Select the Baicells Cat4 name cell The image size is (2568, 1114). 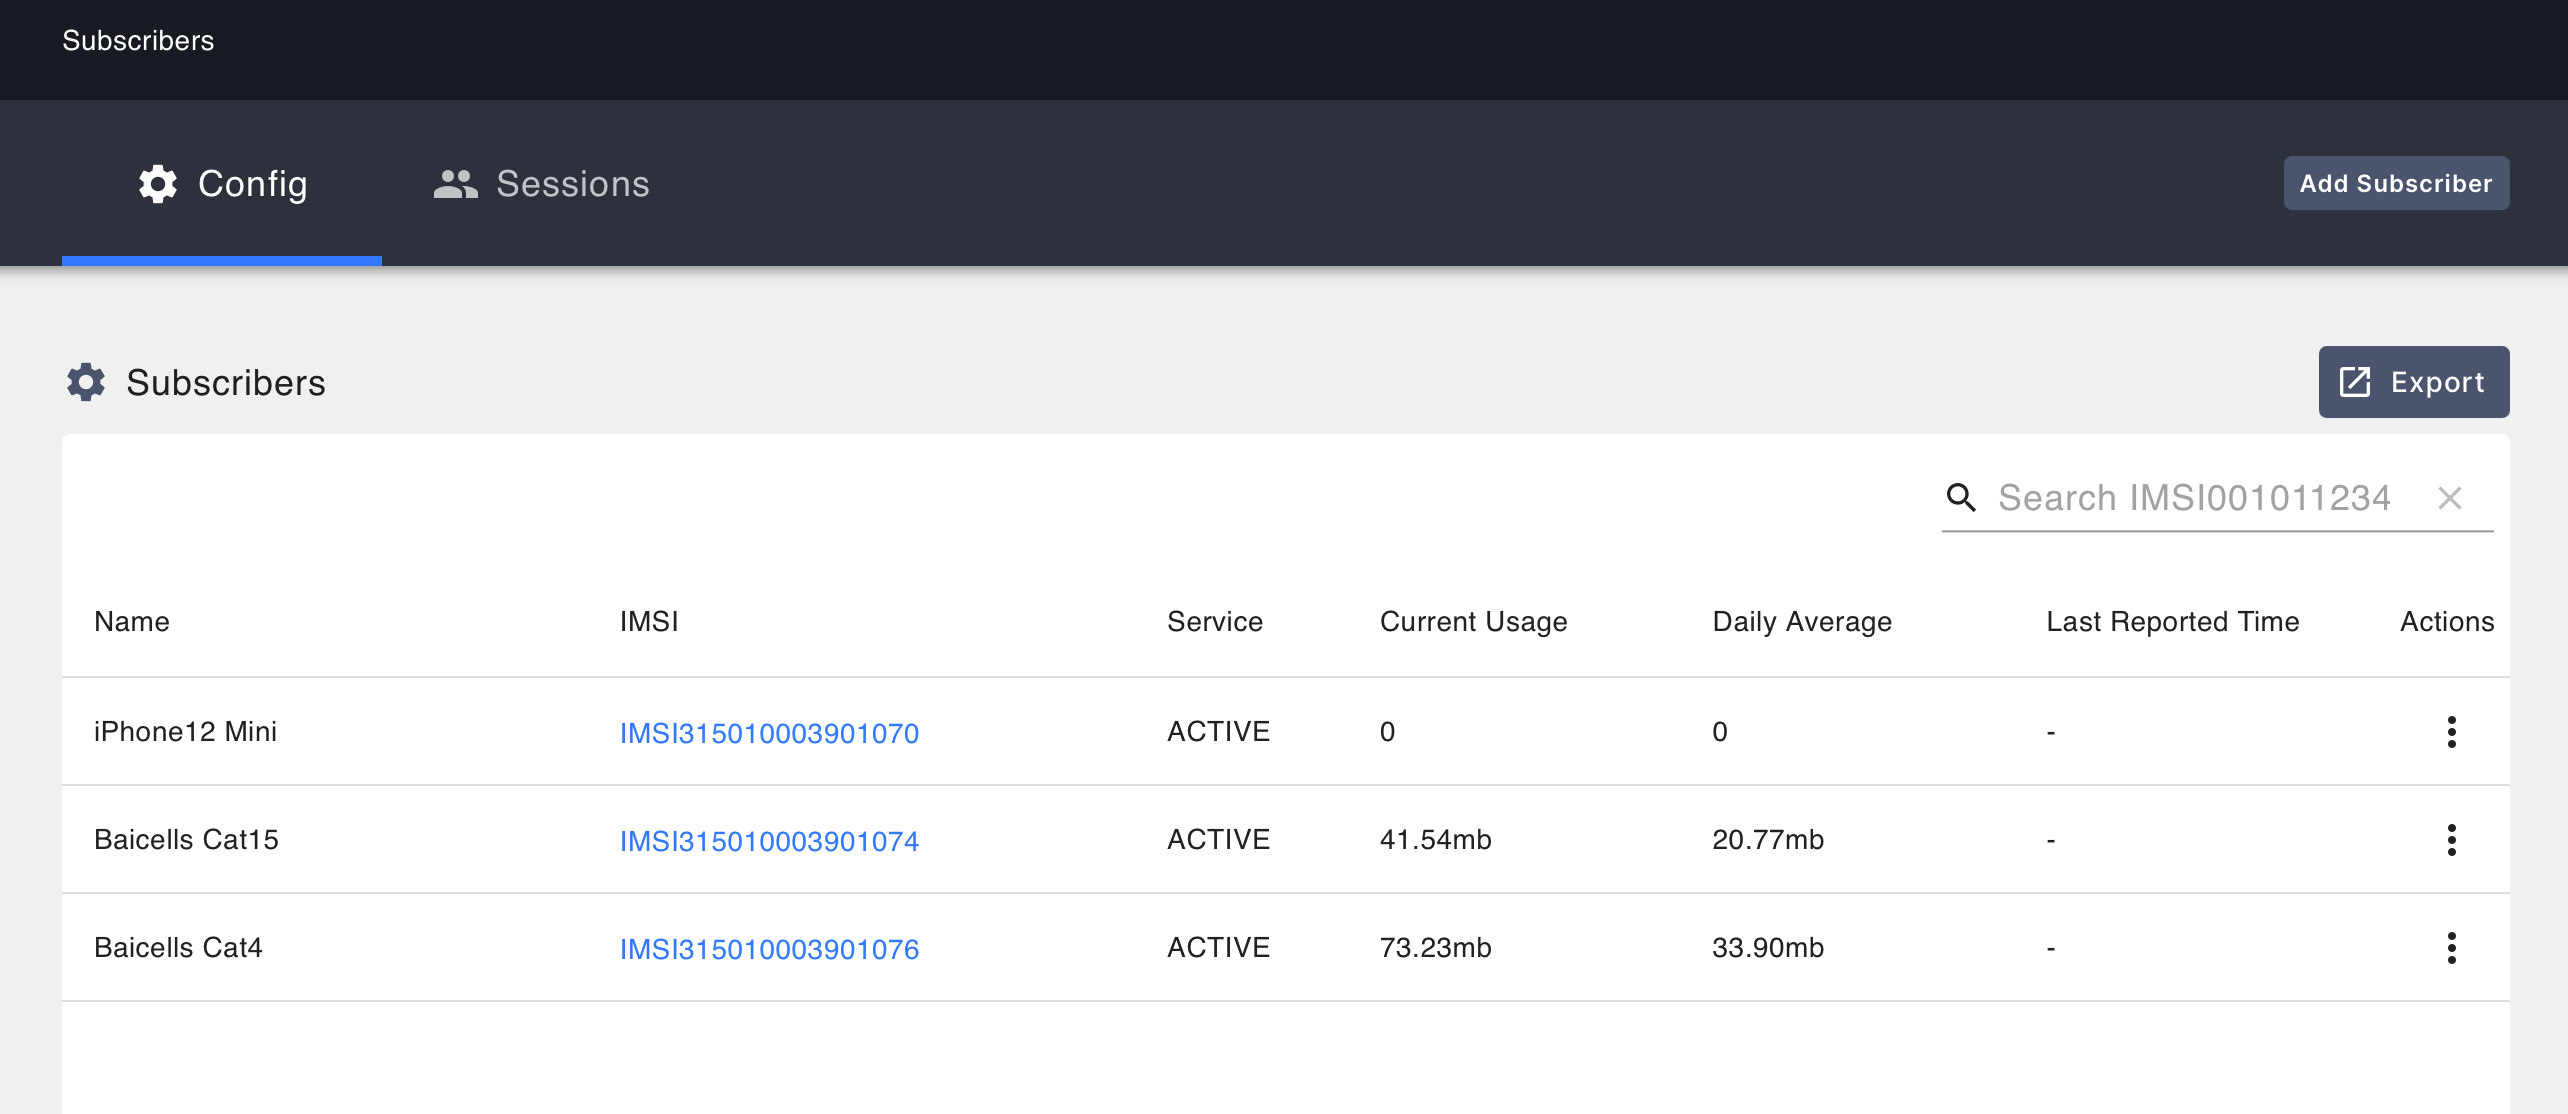coord(178,947)
